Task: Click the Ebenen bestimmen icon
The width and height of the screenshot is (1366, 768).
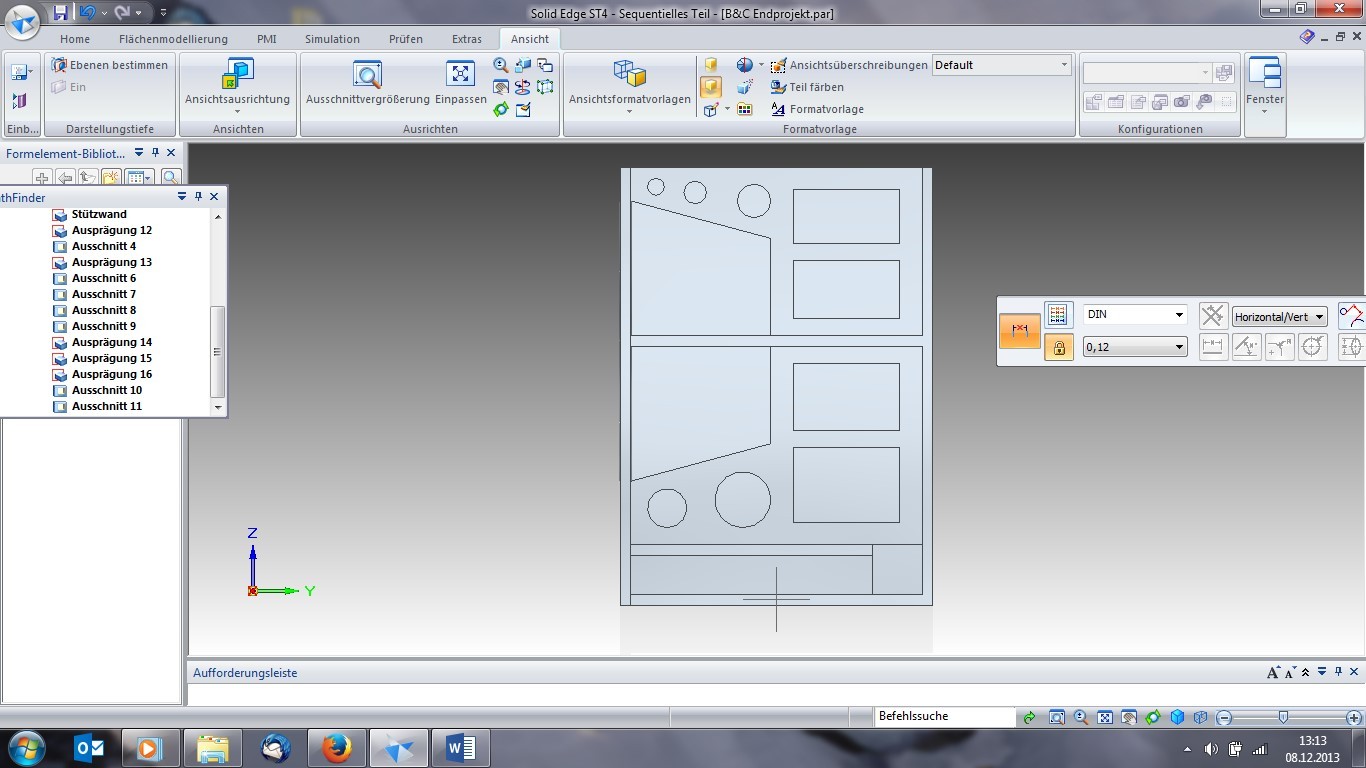Action: (59, 65)
